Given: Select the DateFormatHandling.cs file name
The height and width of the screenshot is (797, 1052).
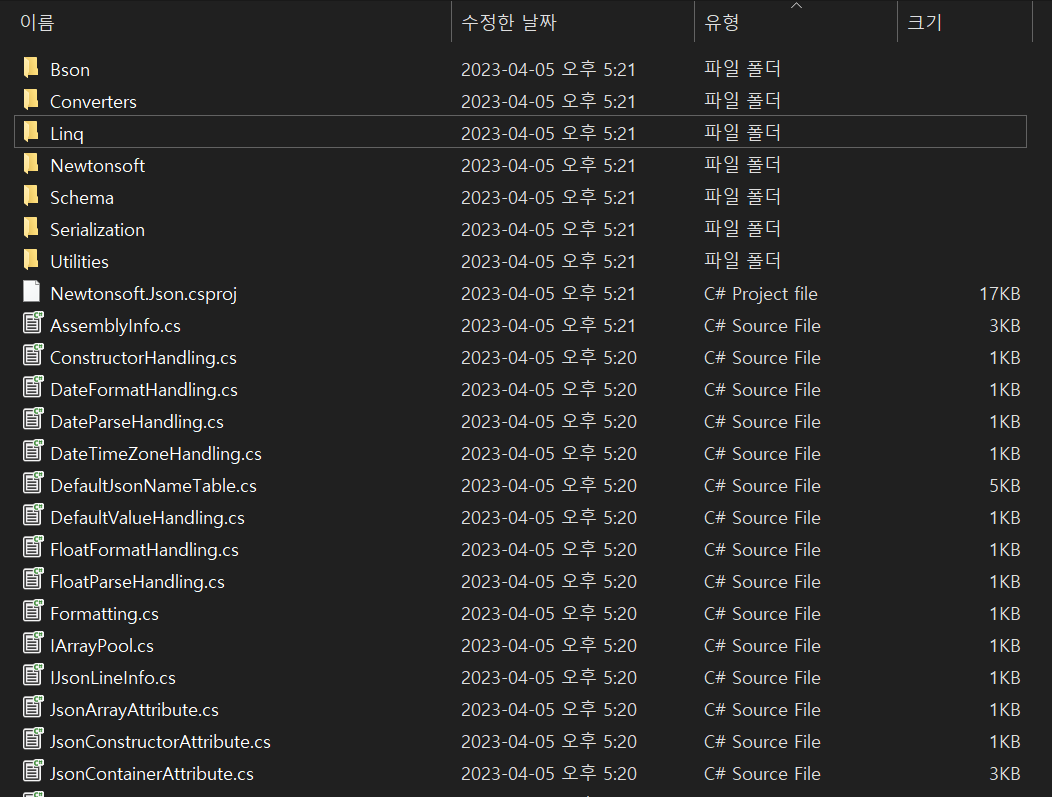Looking at the screenshot, I should tap(144, 390).
